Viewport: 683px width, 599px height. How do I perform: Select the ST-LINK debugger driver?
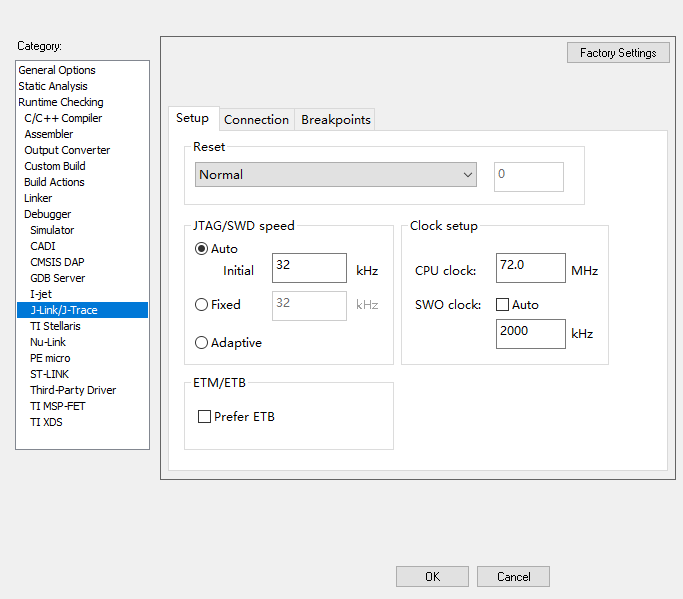(49, 374)
